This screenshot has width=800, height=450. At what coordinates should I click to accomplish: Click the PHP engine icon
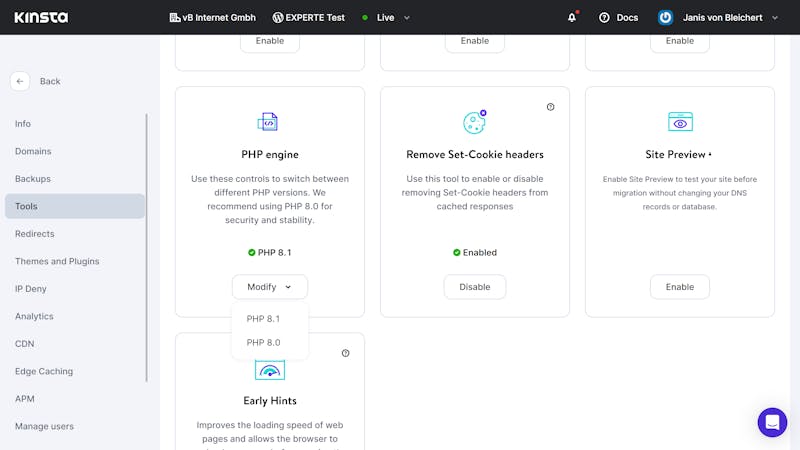(x=268, y=122)
